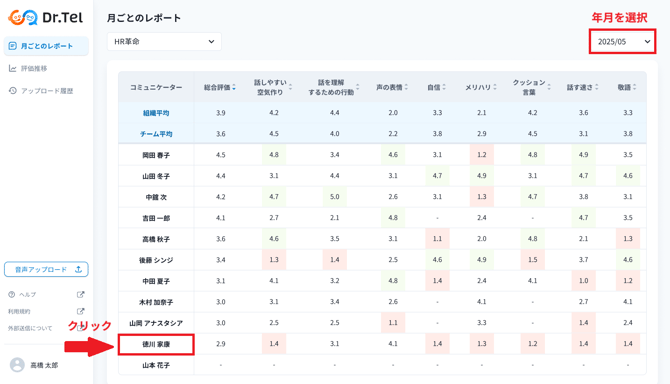Select communicator 木村 加奈子

point(156,302)
